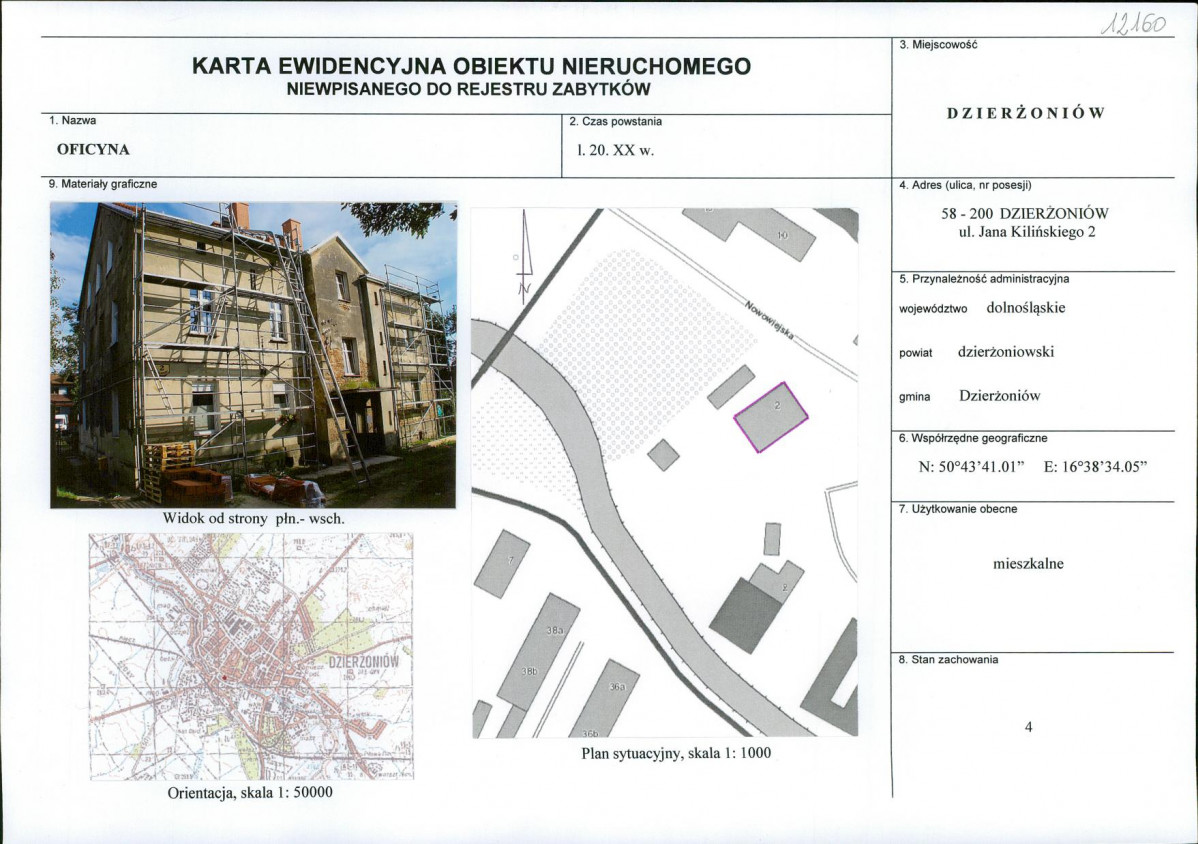Click the 'Nowowiejska' street label on the plan
Viewport: 1198px width, 844px height.
pos(769,320)
